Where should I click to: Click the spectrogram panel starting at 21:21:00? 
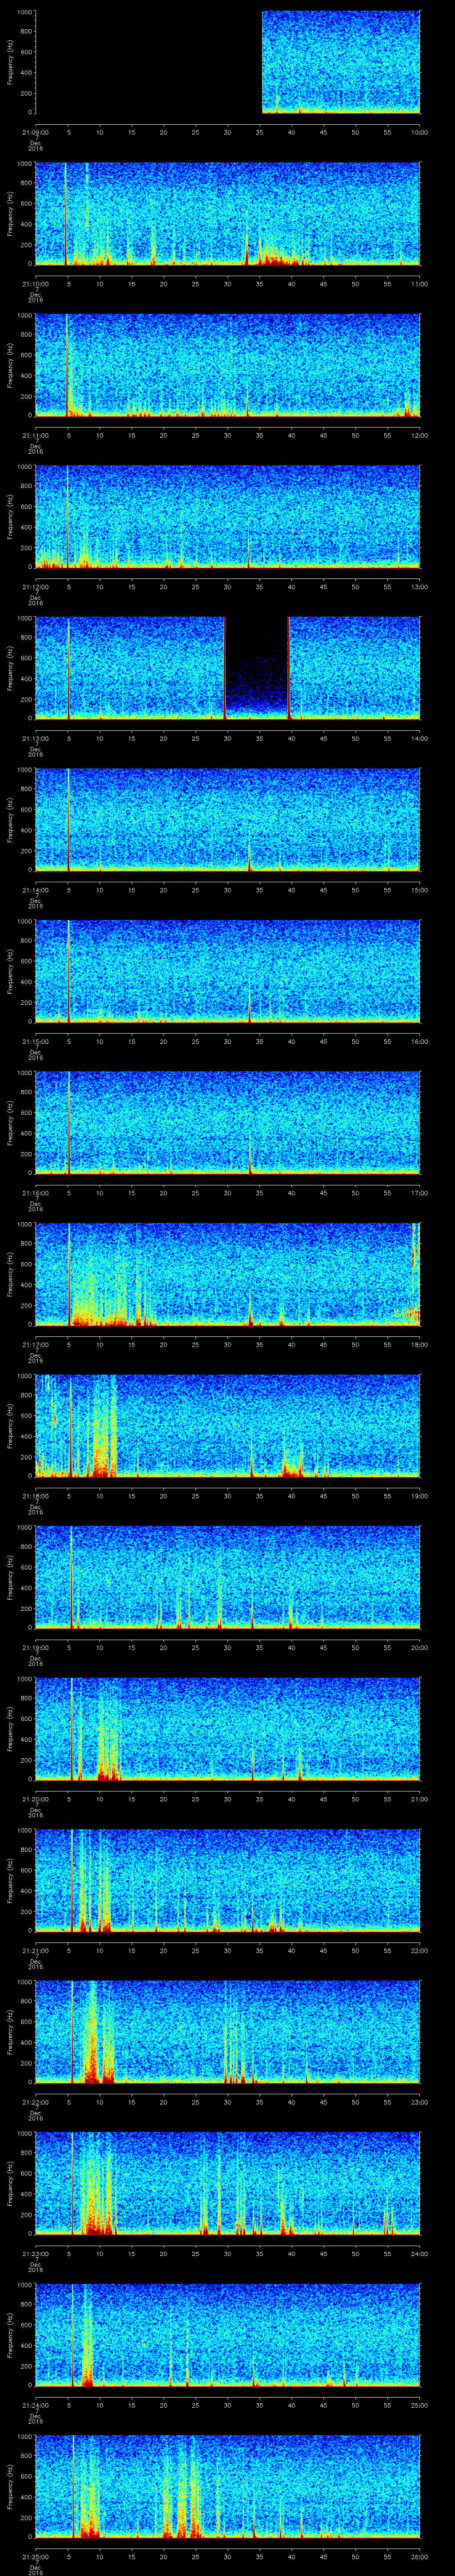228,1880
